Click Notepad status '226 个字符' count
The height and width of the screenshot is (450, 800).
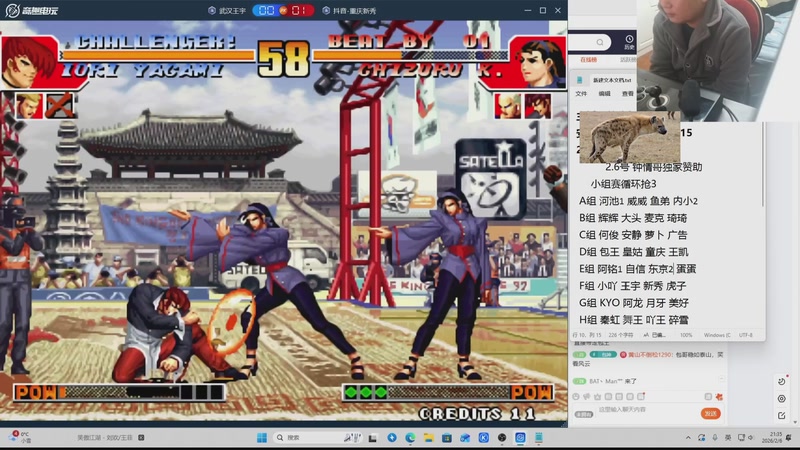pos(621,335)
